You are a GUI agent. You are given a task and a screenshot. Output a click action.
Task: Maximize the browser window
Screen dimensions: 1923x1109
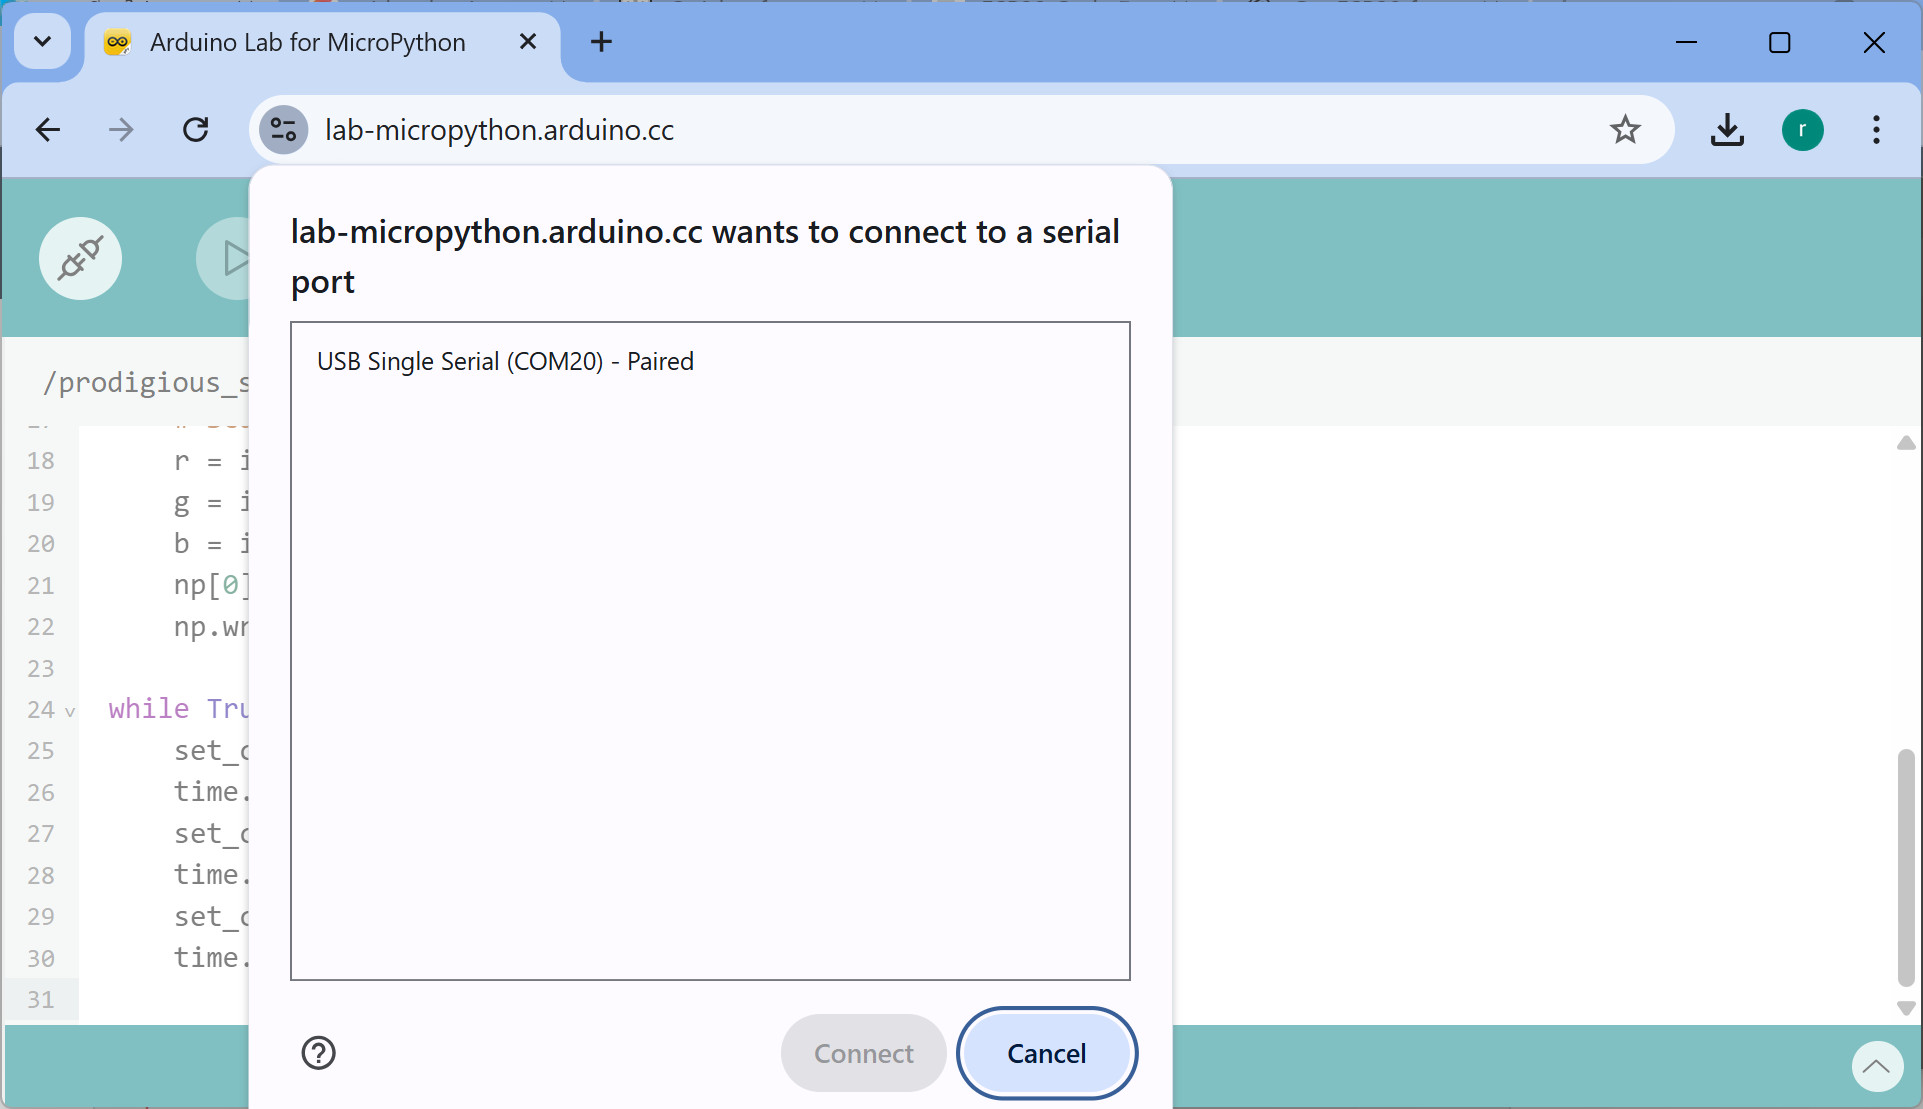click(x=1779, y=42)
